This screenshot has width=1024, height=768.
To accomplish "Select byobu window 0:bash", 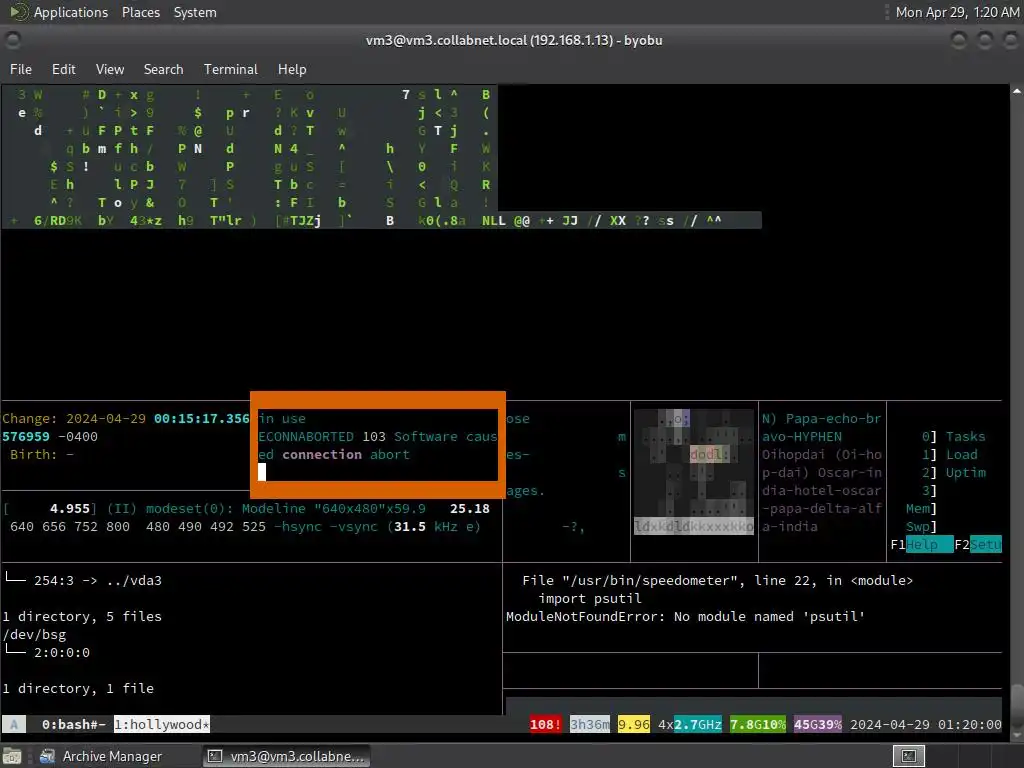I will [74, 724].
